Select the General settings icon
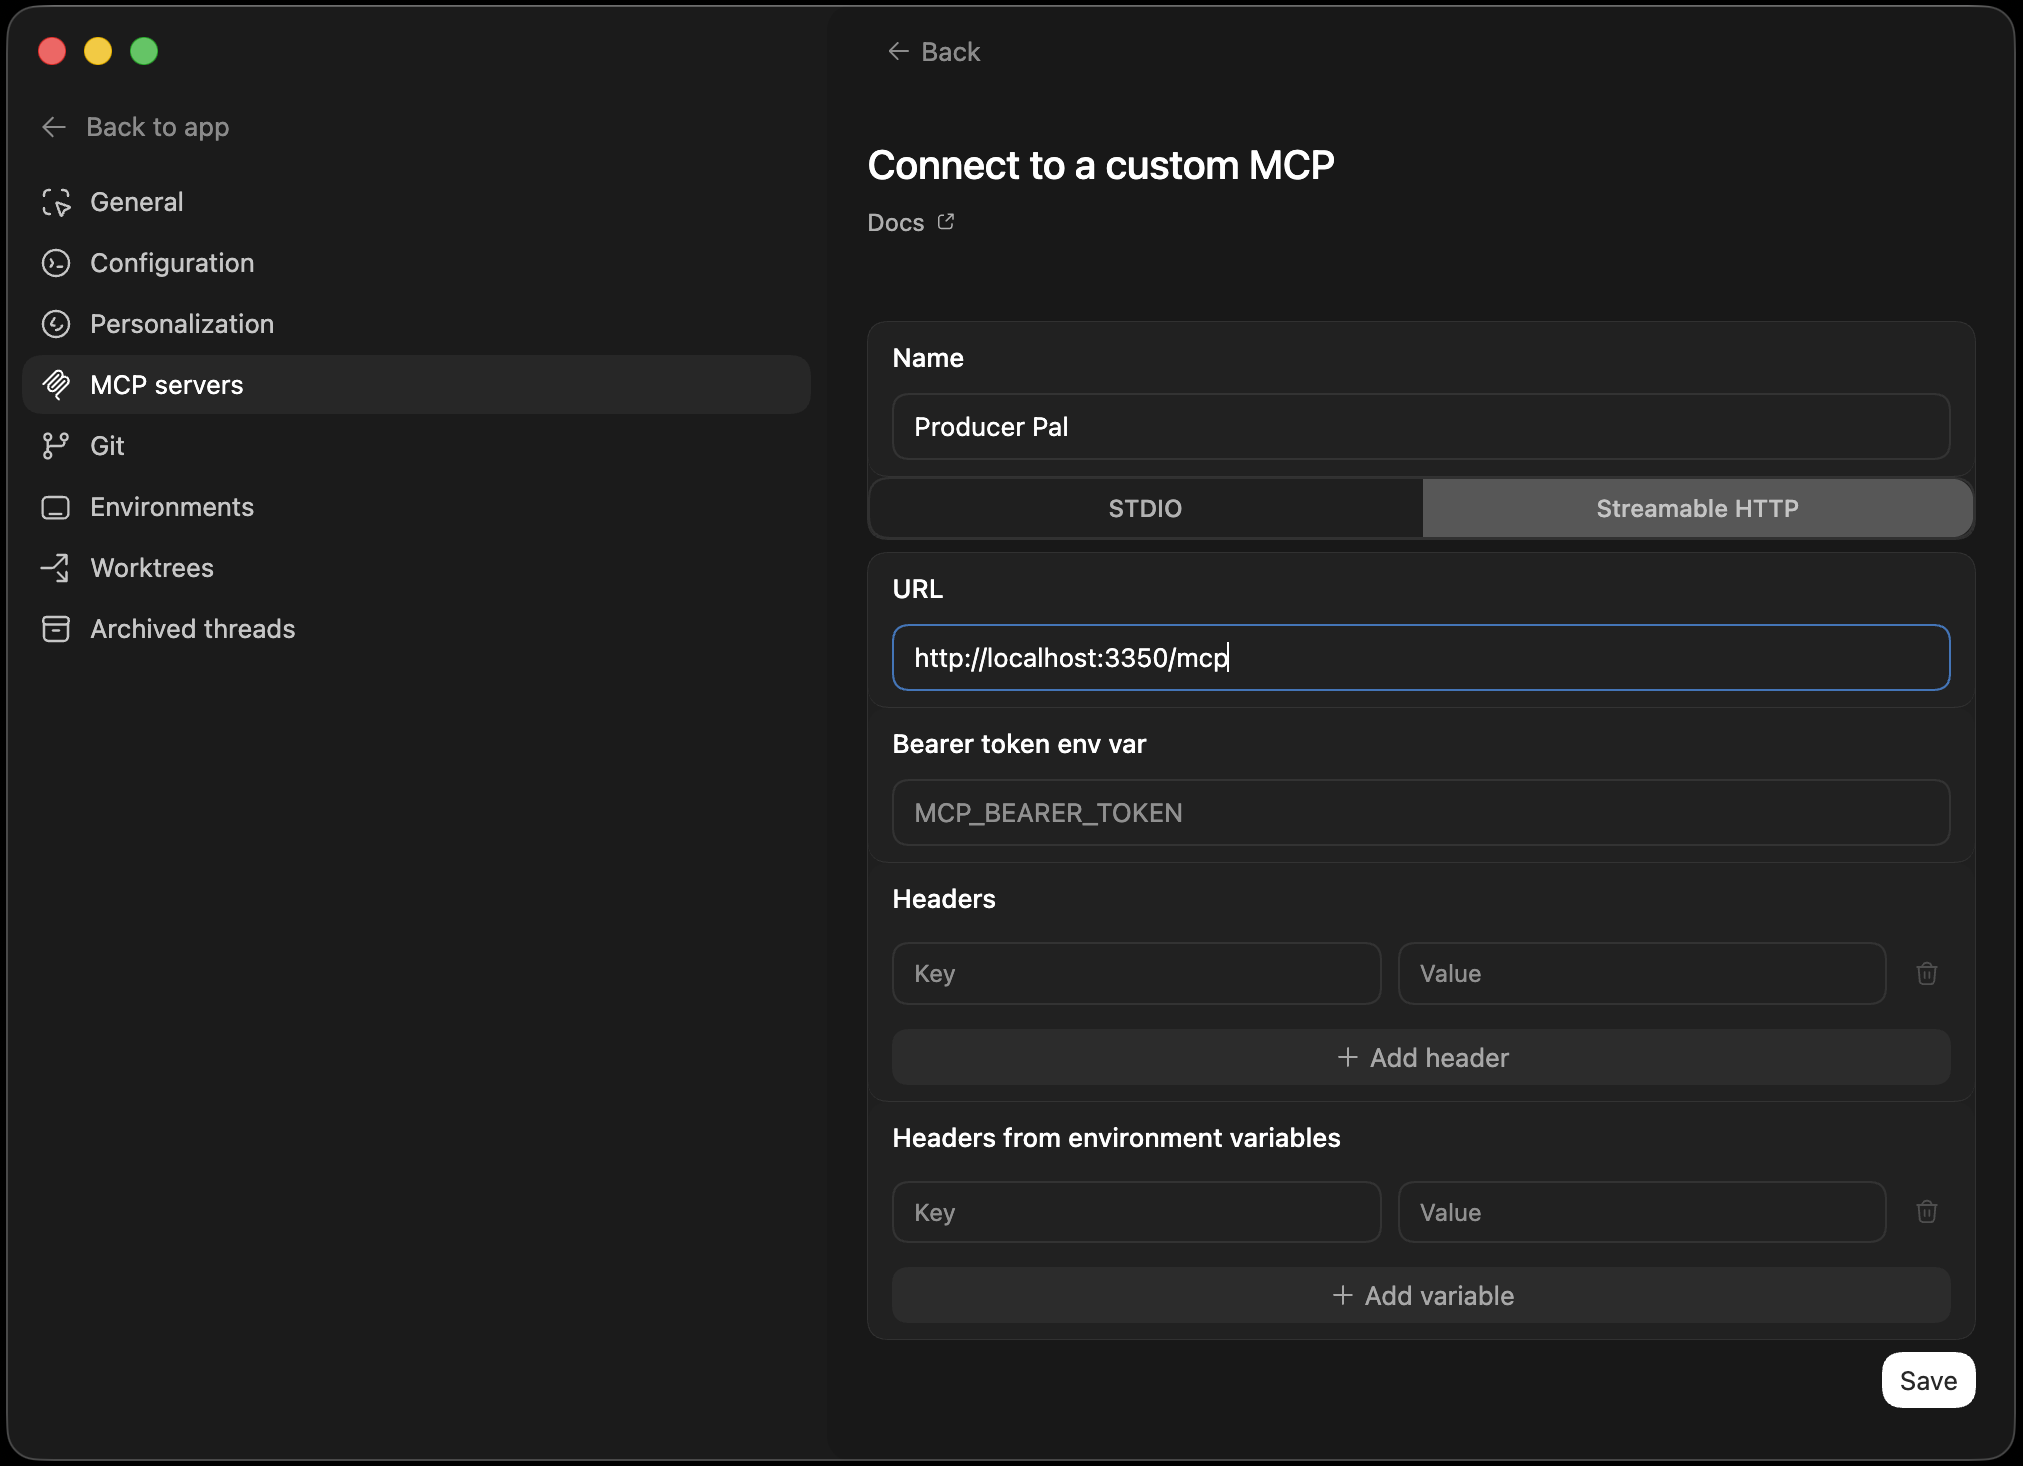 [x=57, y=201]
